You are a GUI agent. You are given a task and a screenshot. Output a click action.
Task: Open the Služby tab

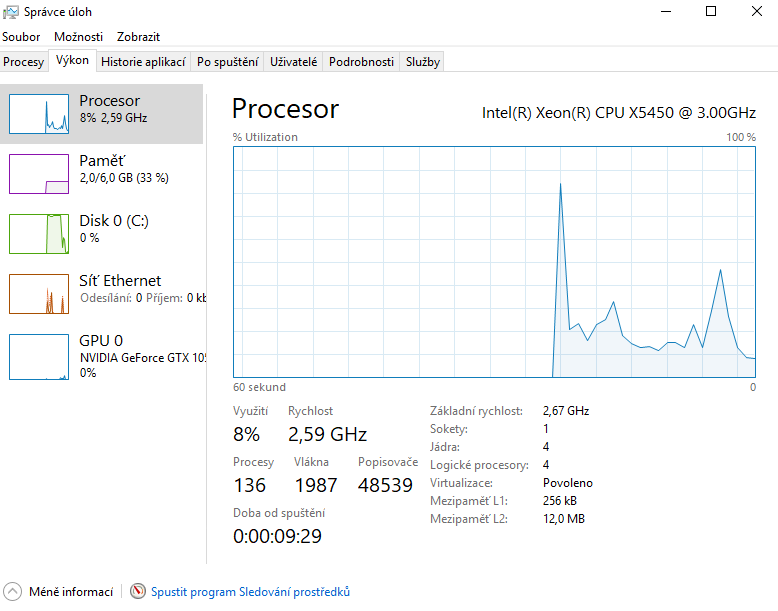coord(422,62)
